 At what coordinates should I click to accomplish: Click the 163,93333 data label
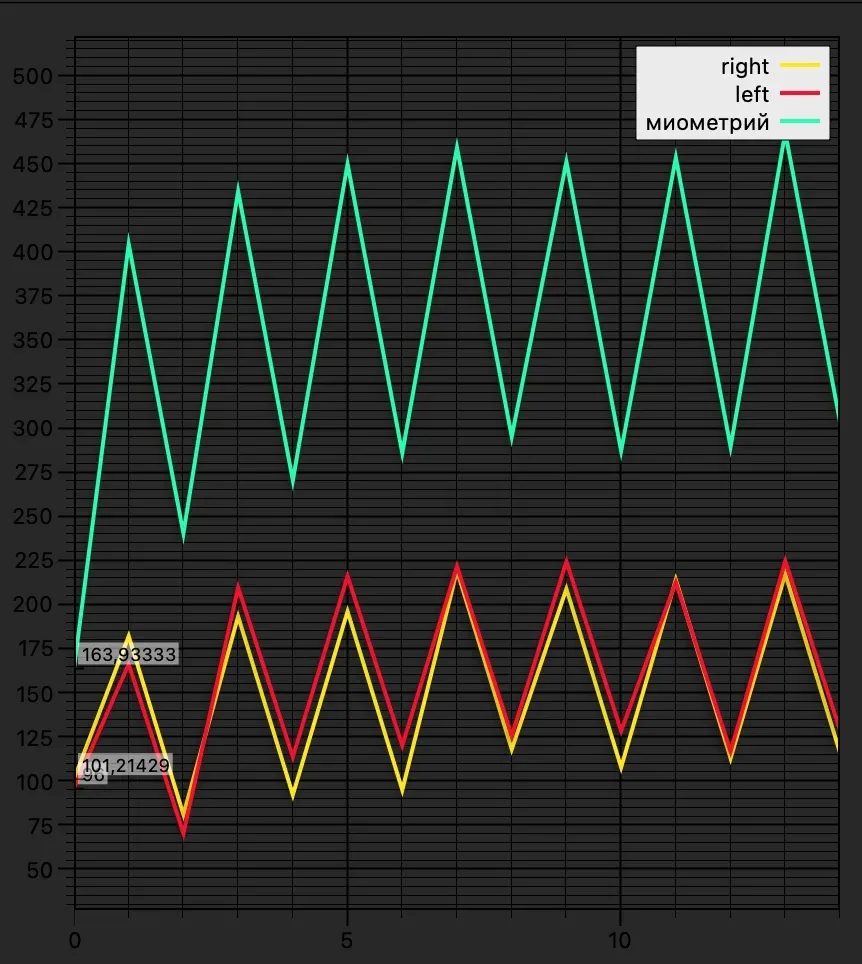[x=128, y=655]
